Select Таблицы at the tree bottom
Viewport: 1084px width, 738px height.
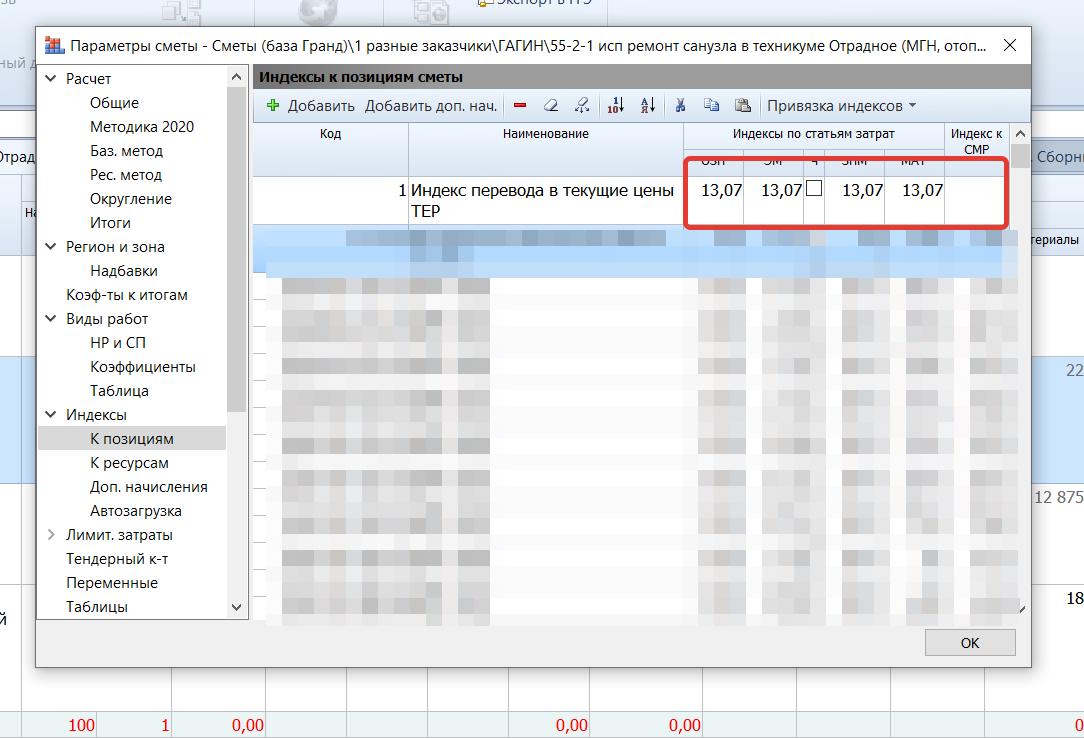tap(97, 607)
